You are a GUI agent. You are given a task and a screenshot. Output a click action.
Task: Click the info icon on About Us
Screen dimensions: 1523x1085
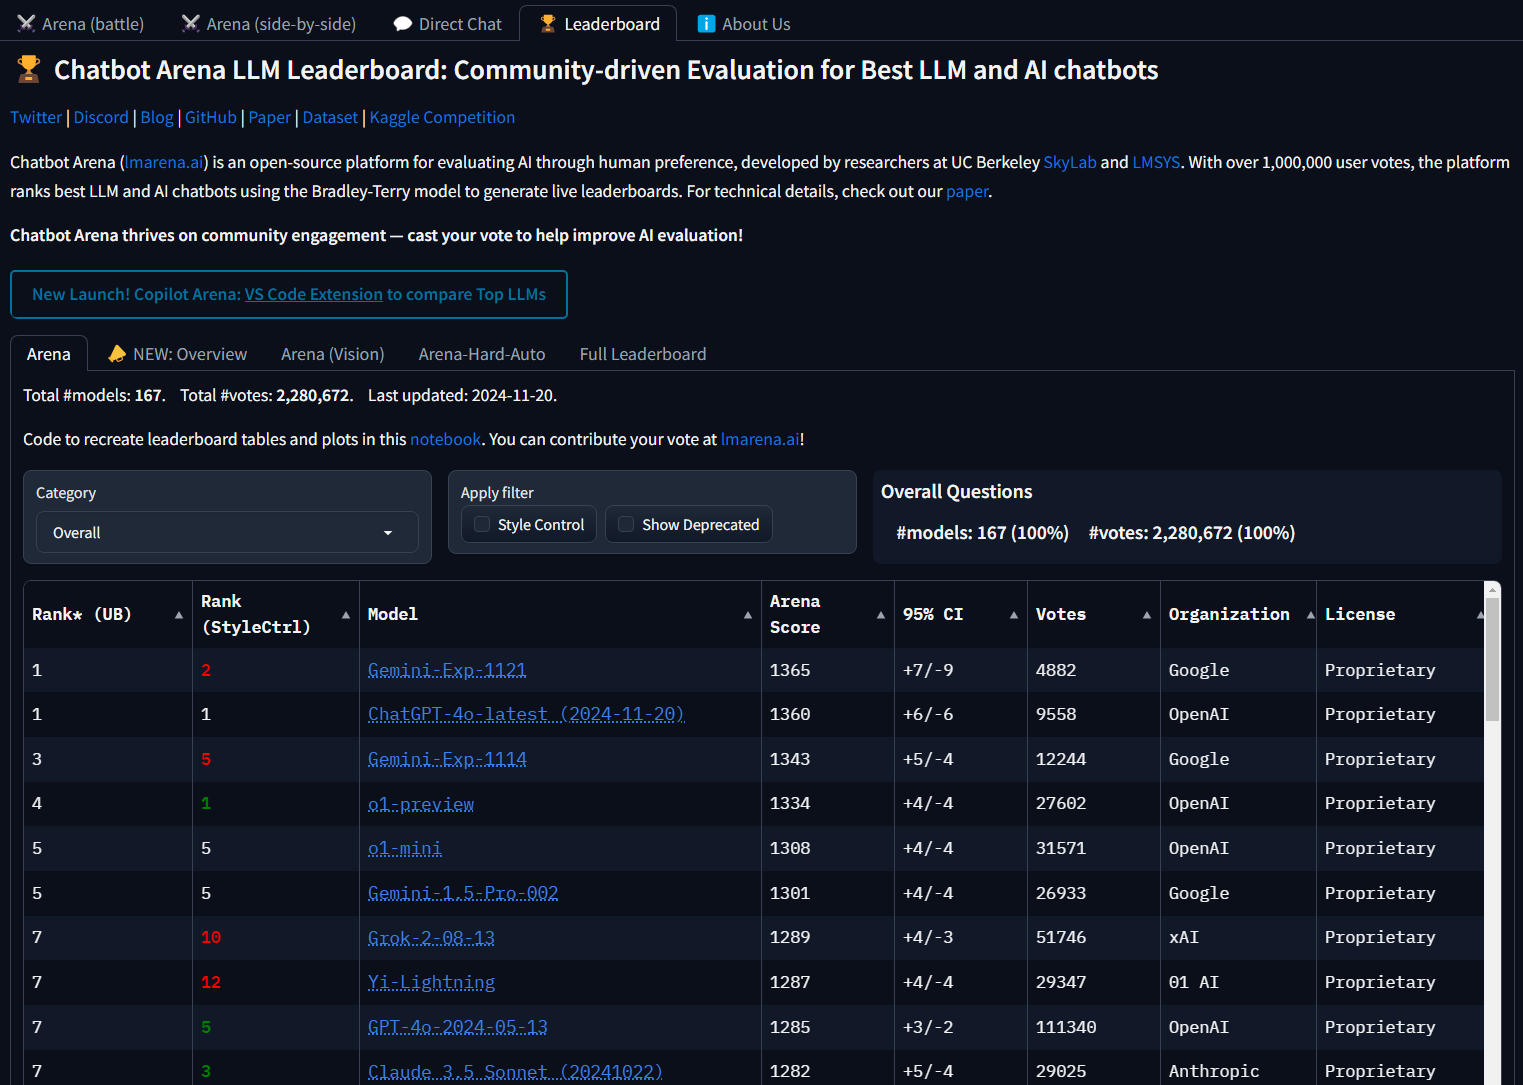click(x=706, y=24)
